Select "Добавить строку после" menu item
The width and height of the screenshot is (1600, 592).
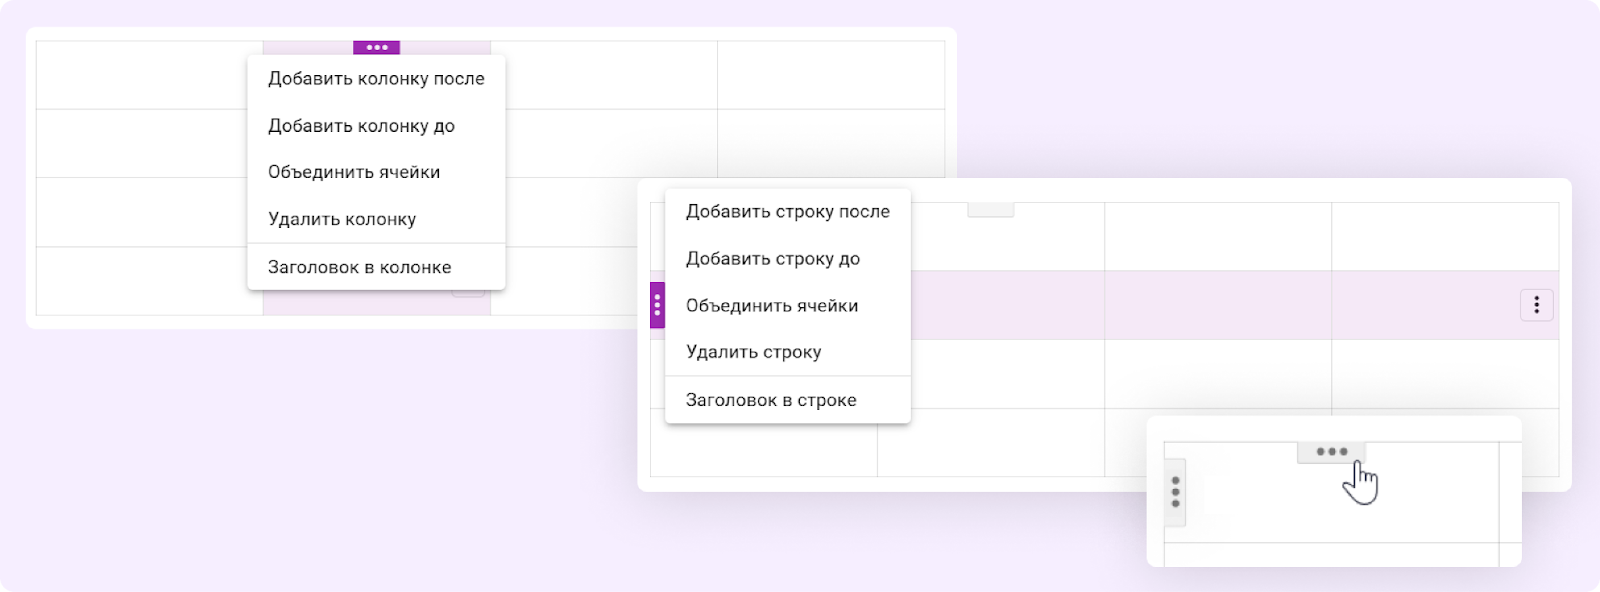(787, 212)
